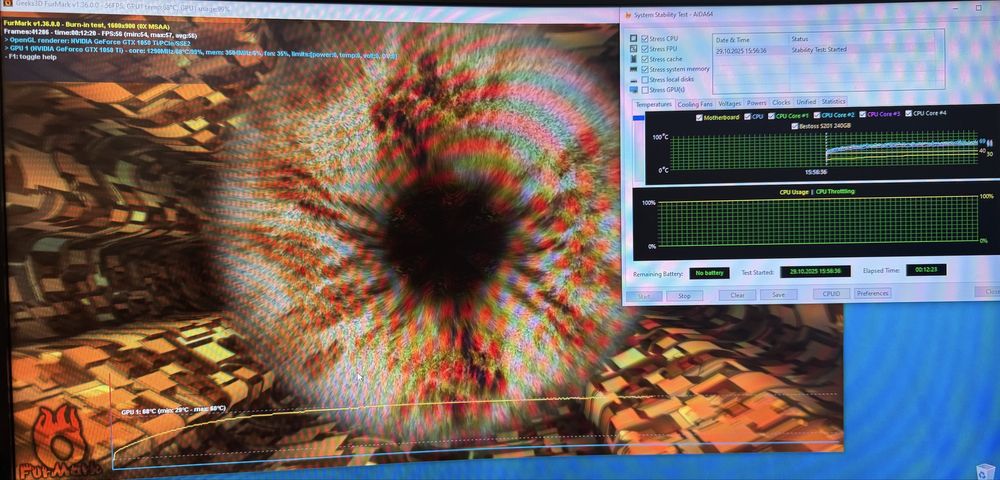Click the disk icon beside Stress local disks

click(633, 80)
